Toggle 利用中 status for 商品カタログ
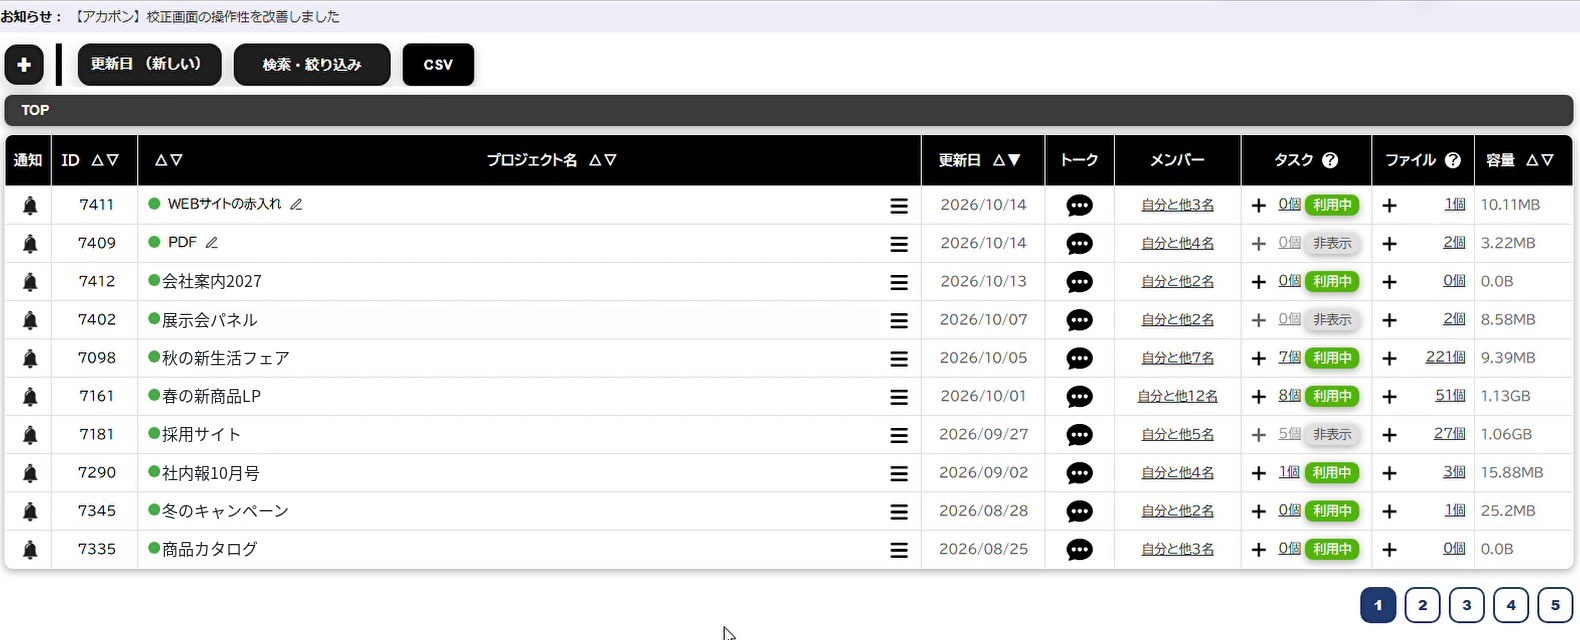1580x640 pixels. point(1332,549)
